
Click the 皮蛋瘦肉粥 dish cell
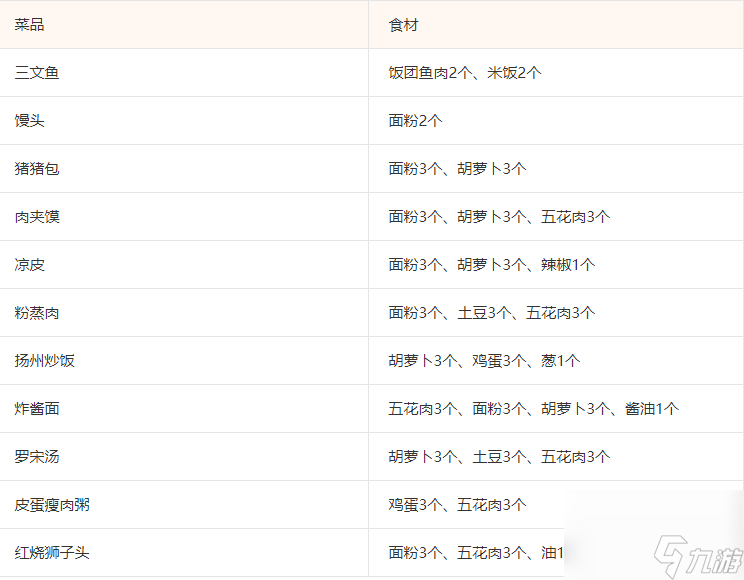52,505
